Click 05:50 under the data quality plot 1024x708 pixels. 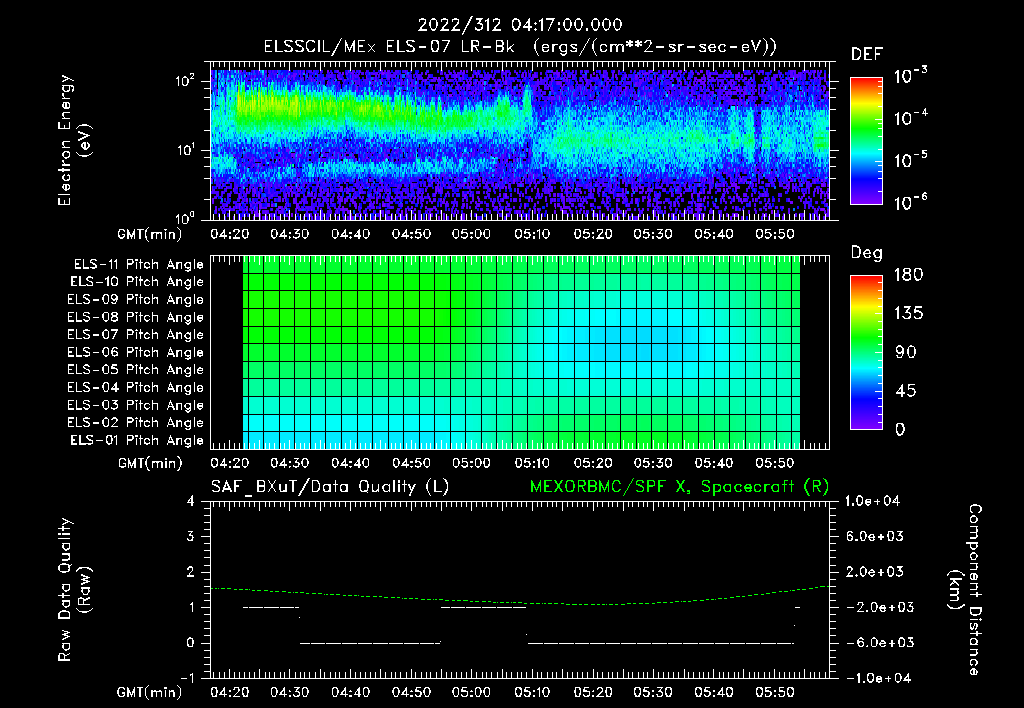pos(775,692)
